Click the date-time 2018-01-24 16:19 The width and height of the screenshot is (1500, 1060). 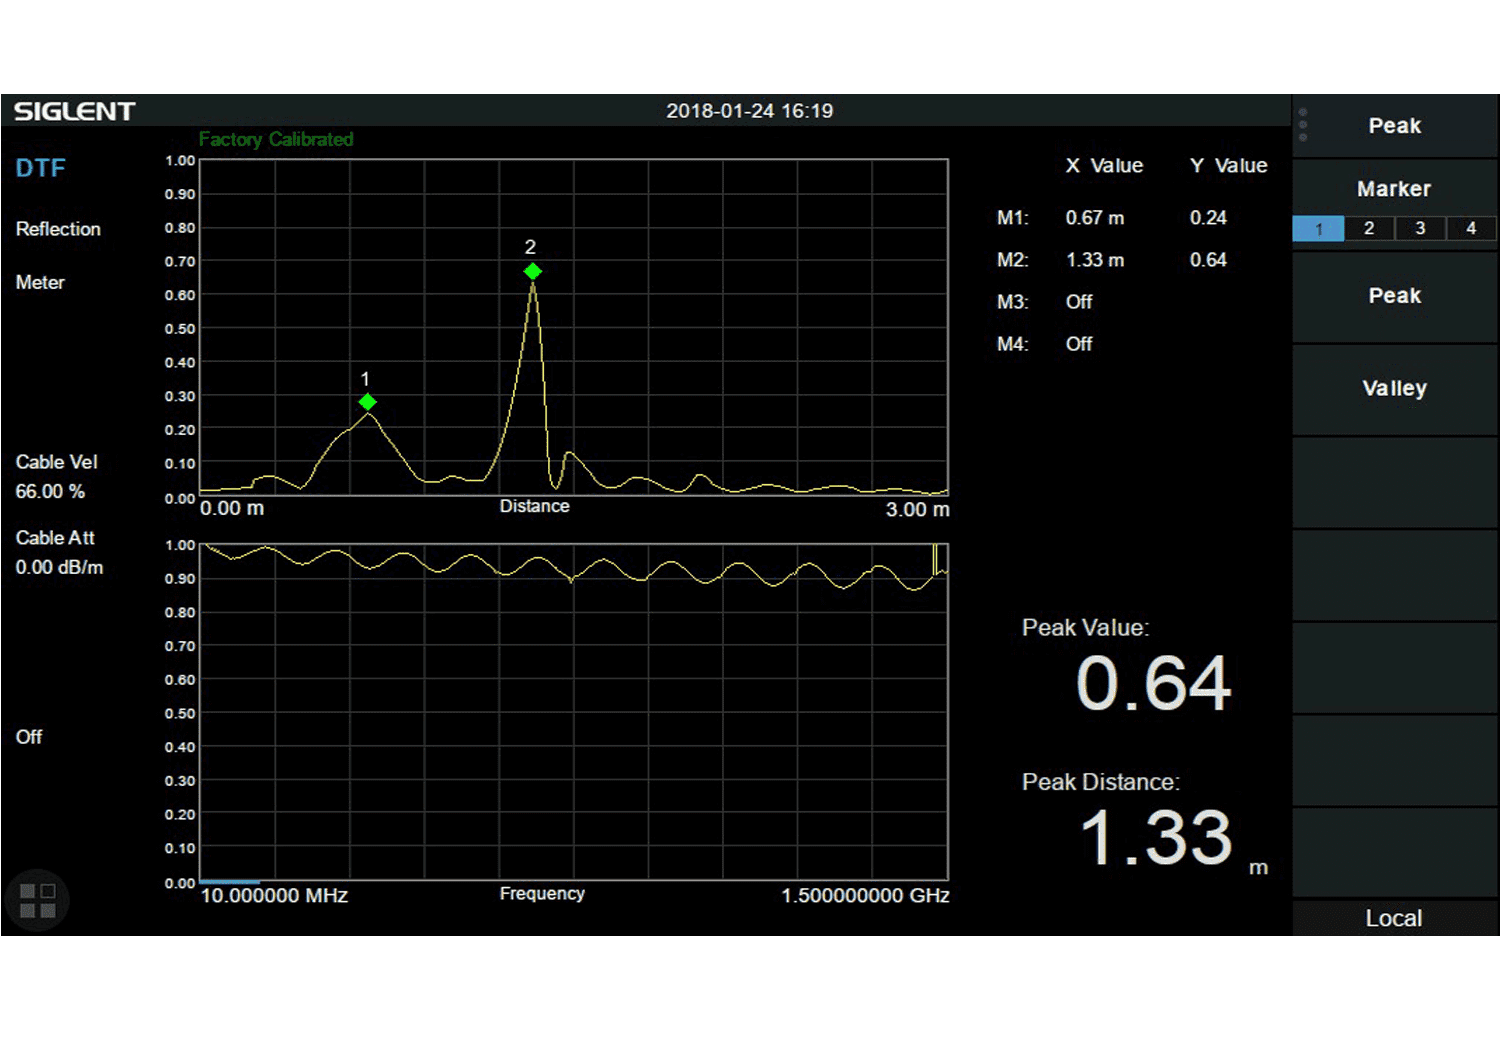tap(750, 111)
